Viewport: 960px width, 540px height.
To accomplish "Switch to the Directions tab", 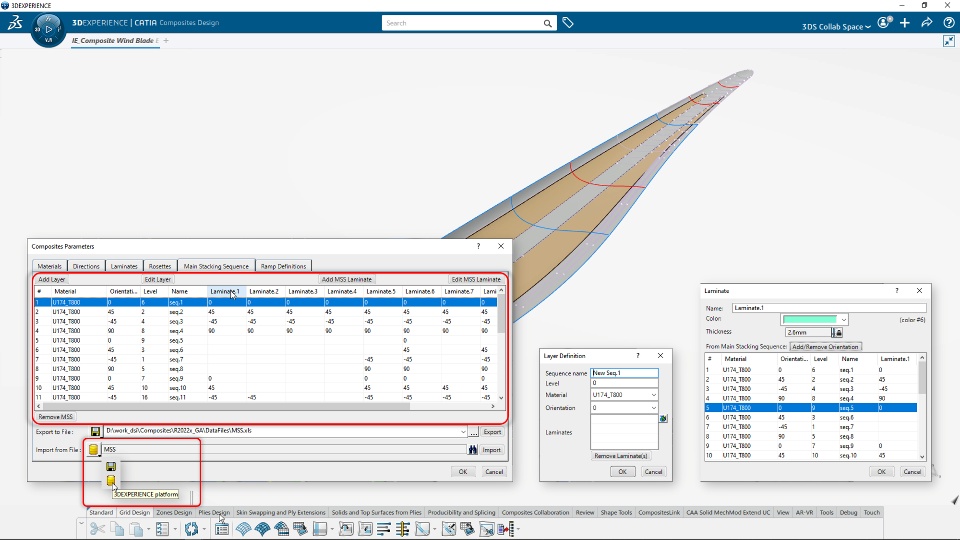I will pyautogui.click(x=86, y=266).
